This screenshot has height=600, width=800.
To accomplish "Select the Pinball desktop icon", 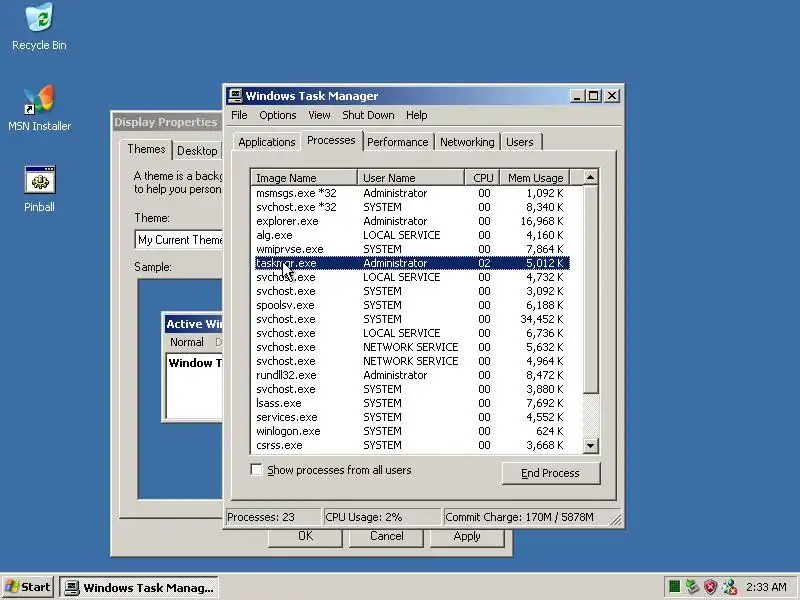I will click(x=39, y=189).
